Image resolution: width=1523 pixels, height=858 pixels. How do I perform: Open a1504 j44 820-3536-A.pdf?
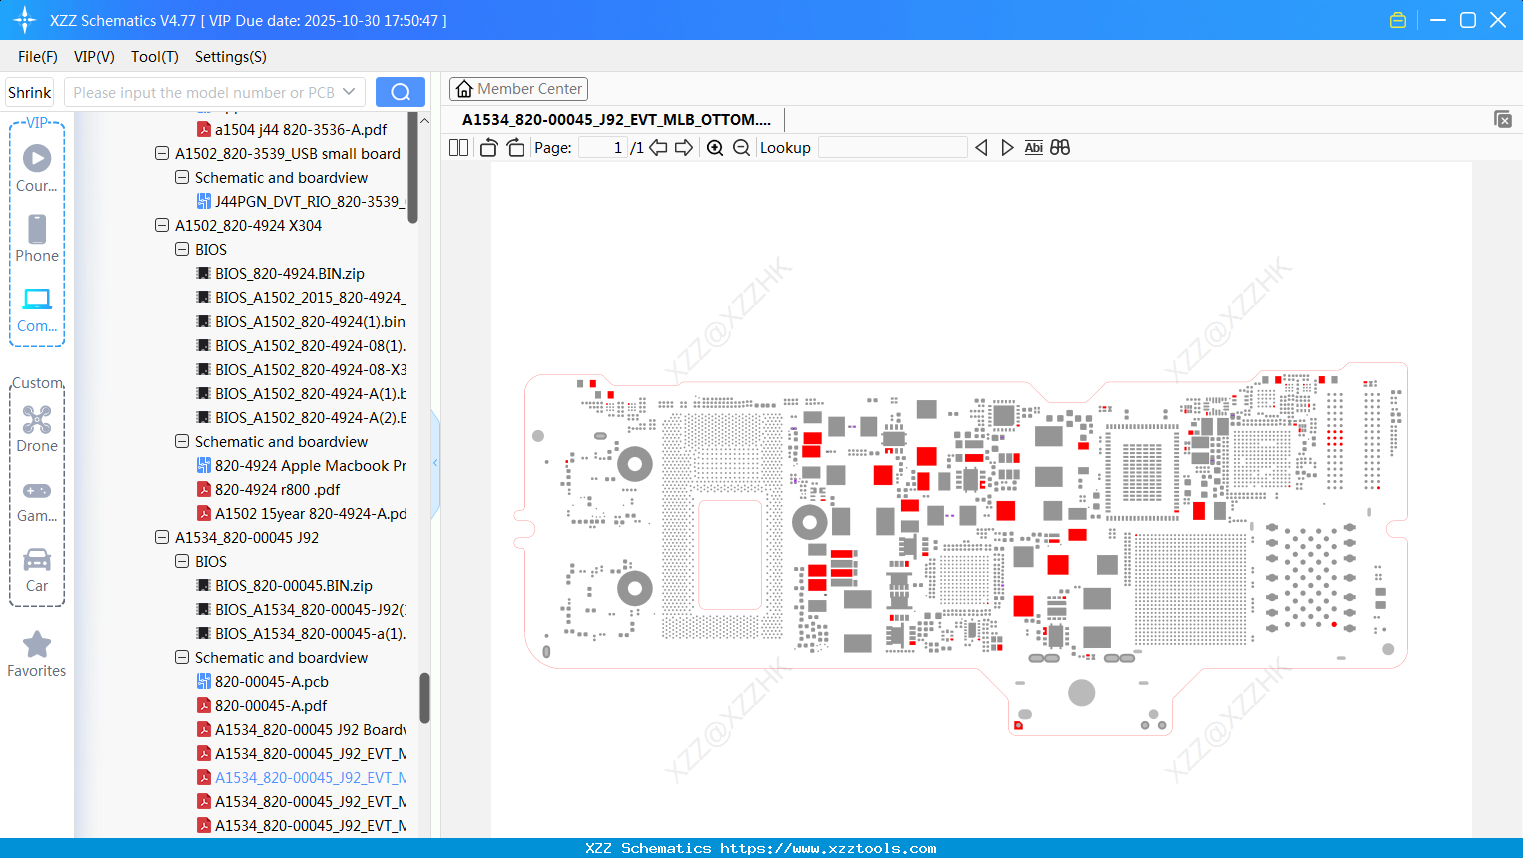point(291,130)
